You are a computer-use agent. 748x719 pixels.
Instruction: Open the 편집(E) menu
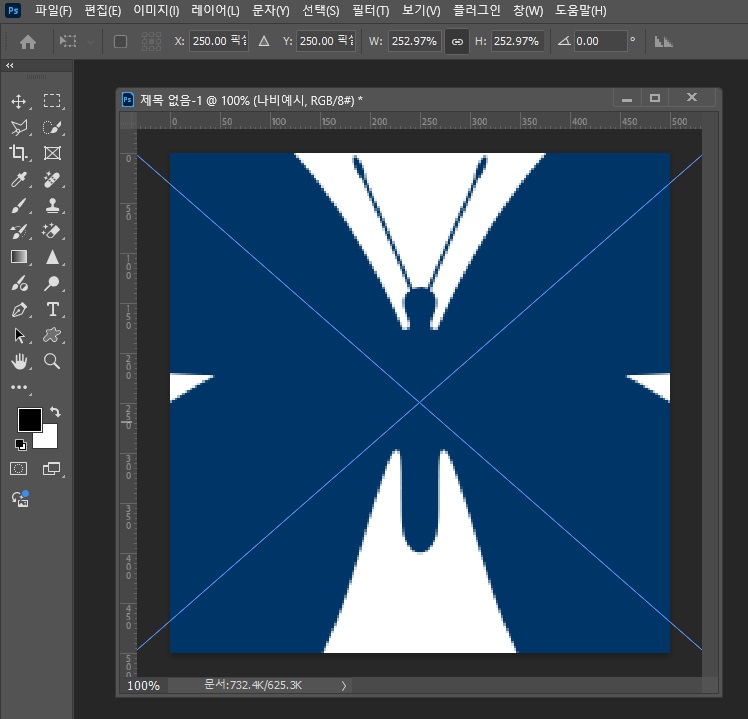pyautogui.click(x=103, y=10)
